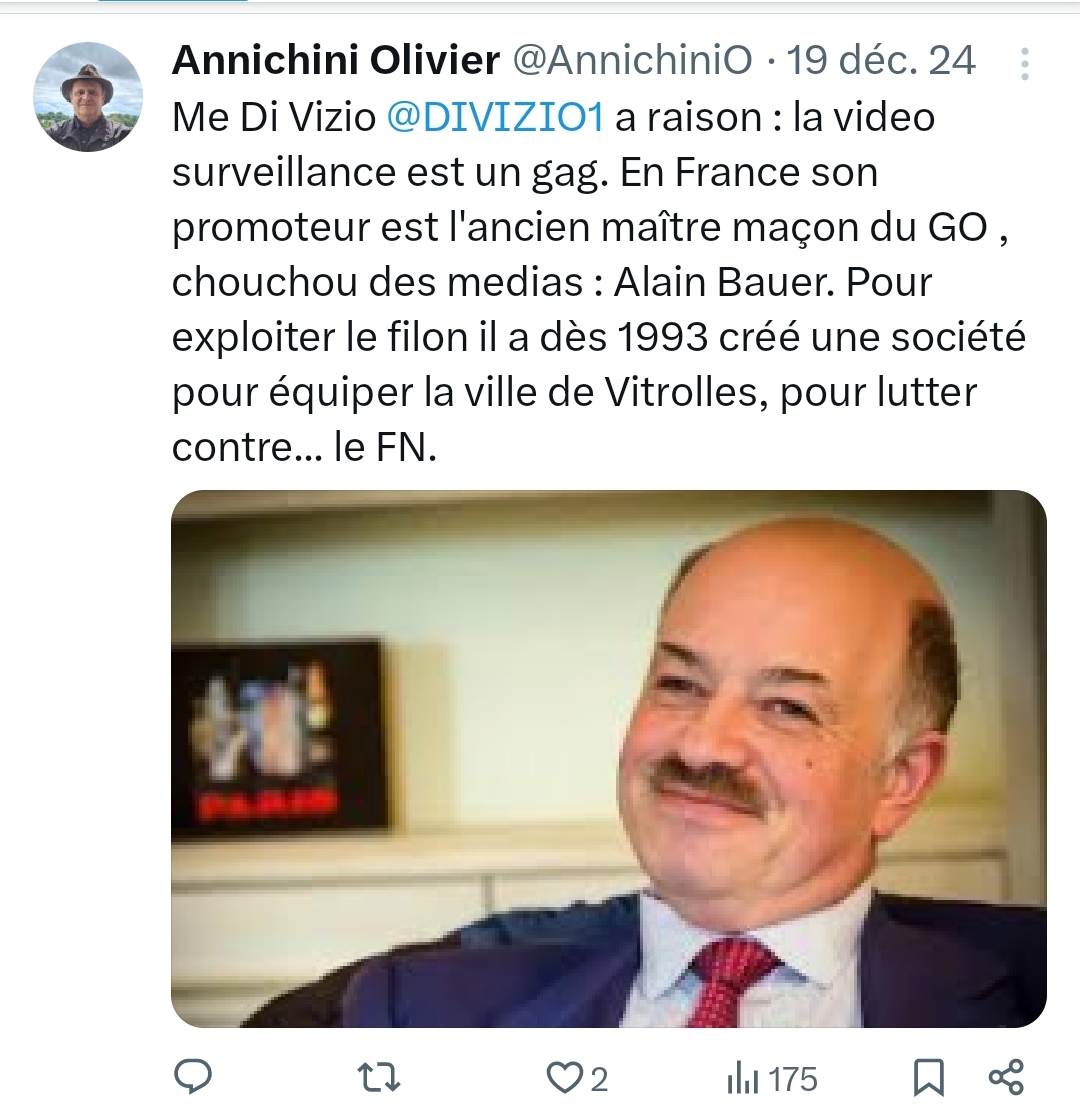Click the Annichini Olivier display name

(335, 60)
